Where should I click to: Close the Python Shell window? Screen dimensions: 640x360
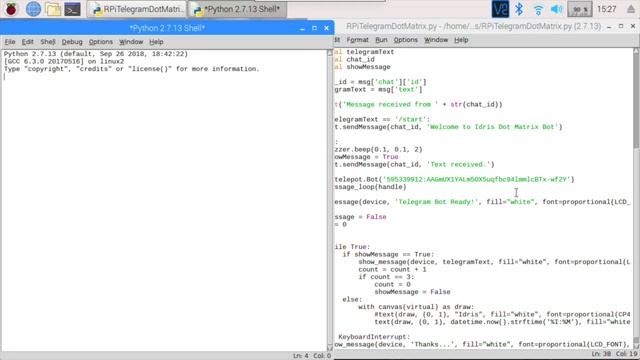point(327,28)
